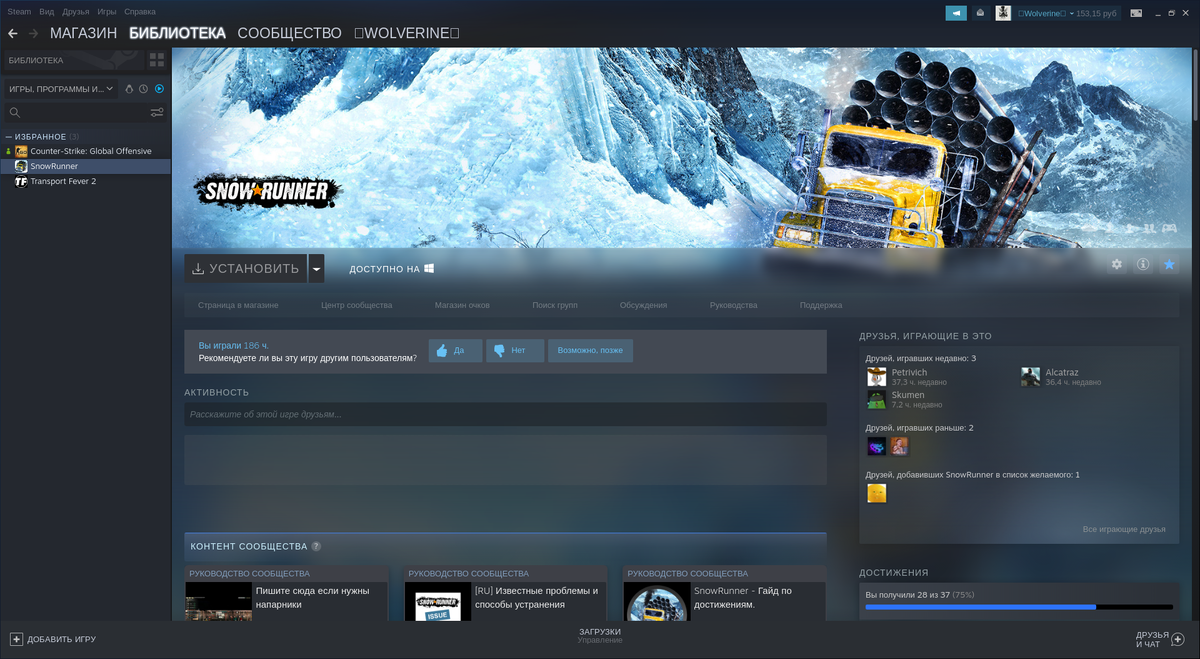1200x659 pixels.
Task: Open game settings gear icon
Action: 1117,265
